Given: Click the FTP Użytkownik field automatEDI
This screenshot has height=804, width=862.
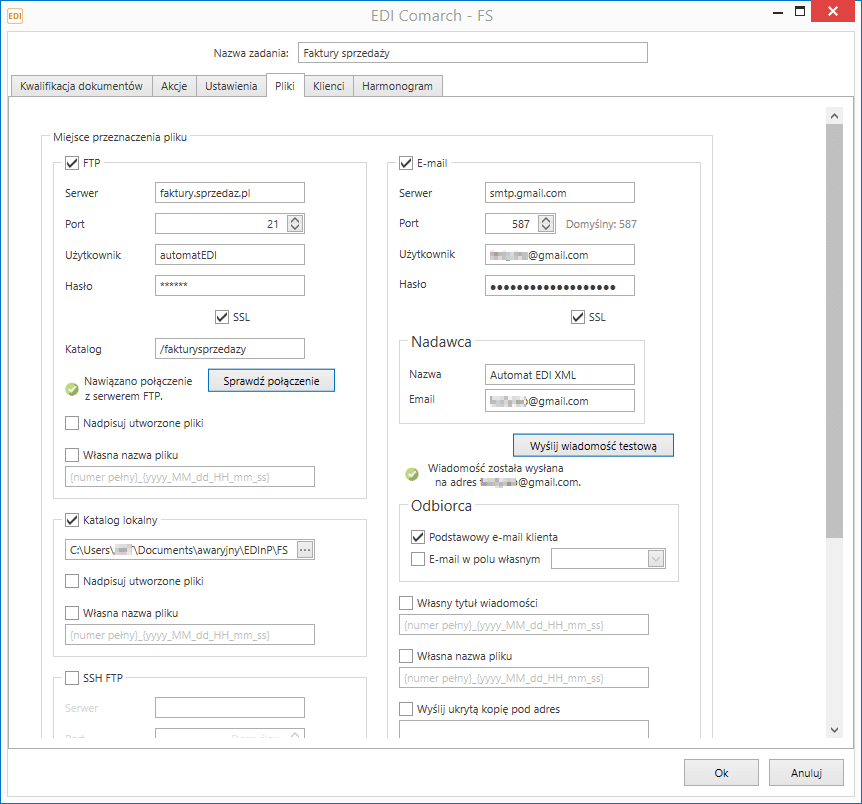Looking at the screenshot, I should [x=230, y=255].
